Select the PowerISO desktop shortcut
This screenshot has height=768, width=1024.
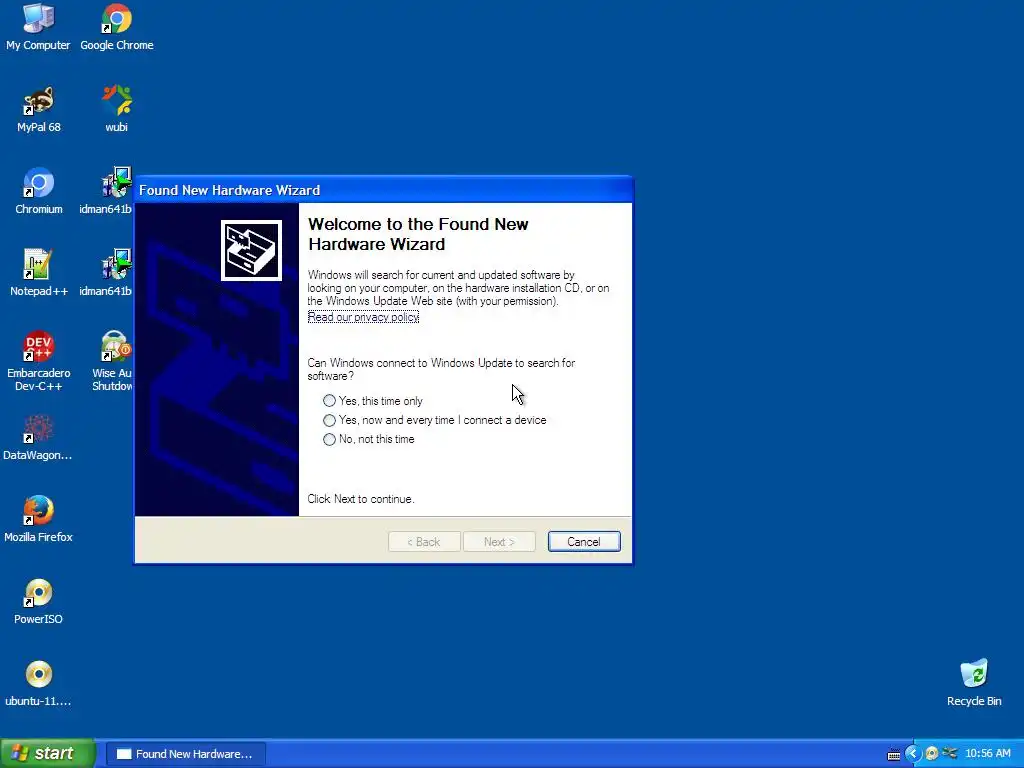(x=39, y=601)
